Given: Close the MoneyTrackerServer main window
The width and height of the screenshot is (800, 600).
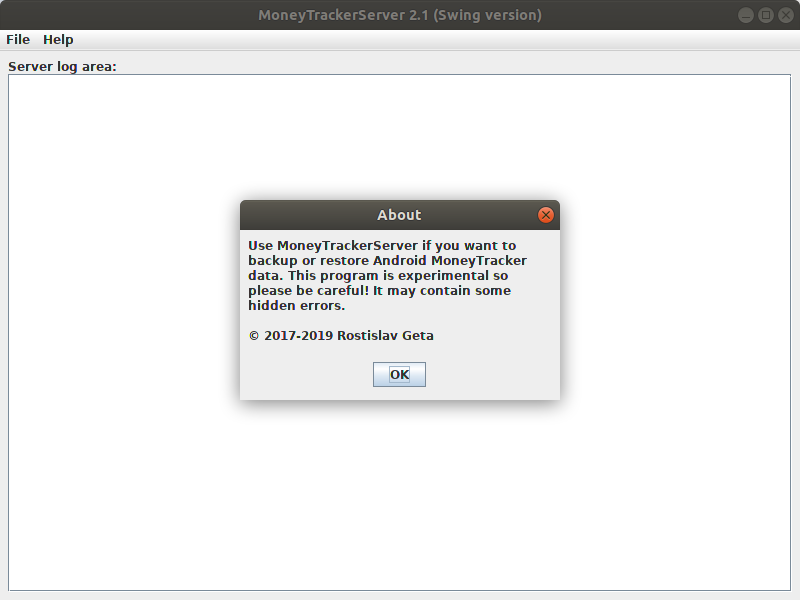Looking at the screenshot, I should tap(786, 15).
